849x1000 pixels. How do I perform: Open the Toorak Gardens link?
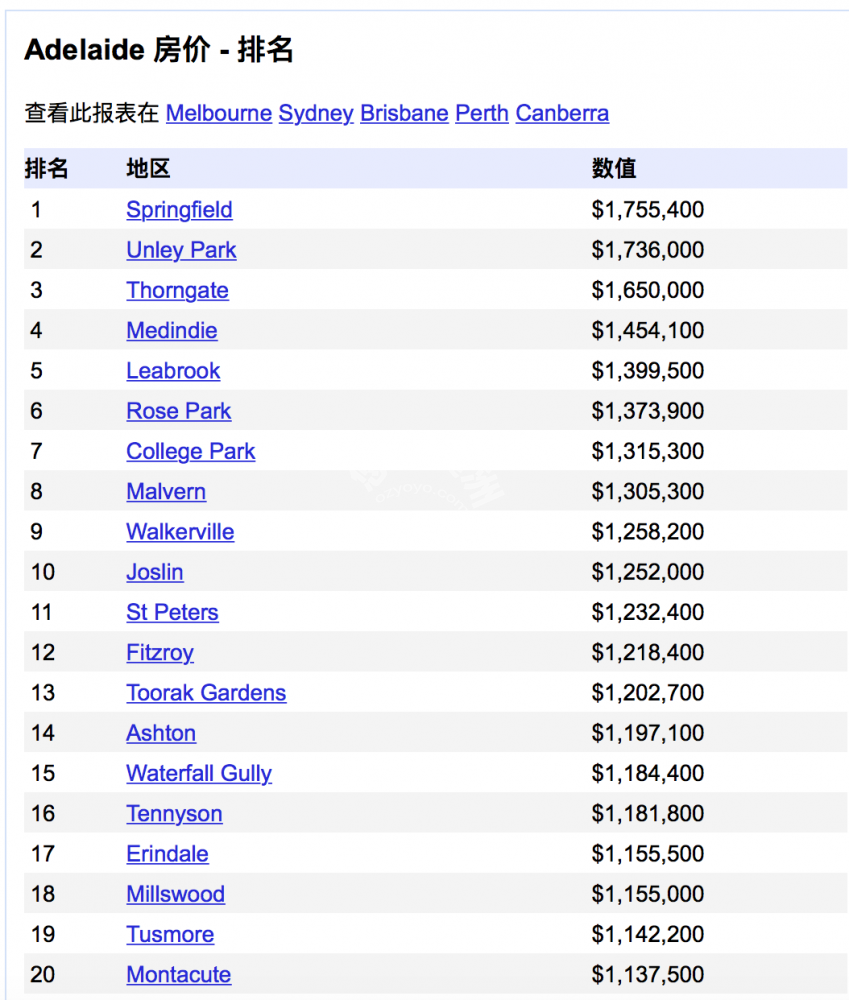[206, 693]
